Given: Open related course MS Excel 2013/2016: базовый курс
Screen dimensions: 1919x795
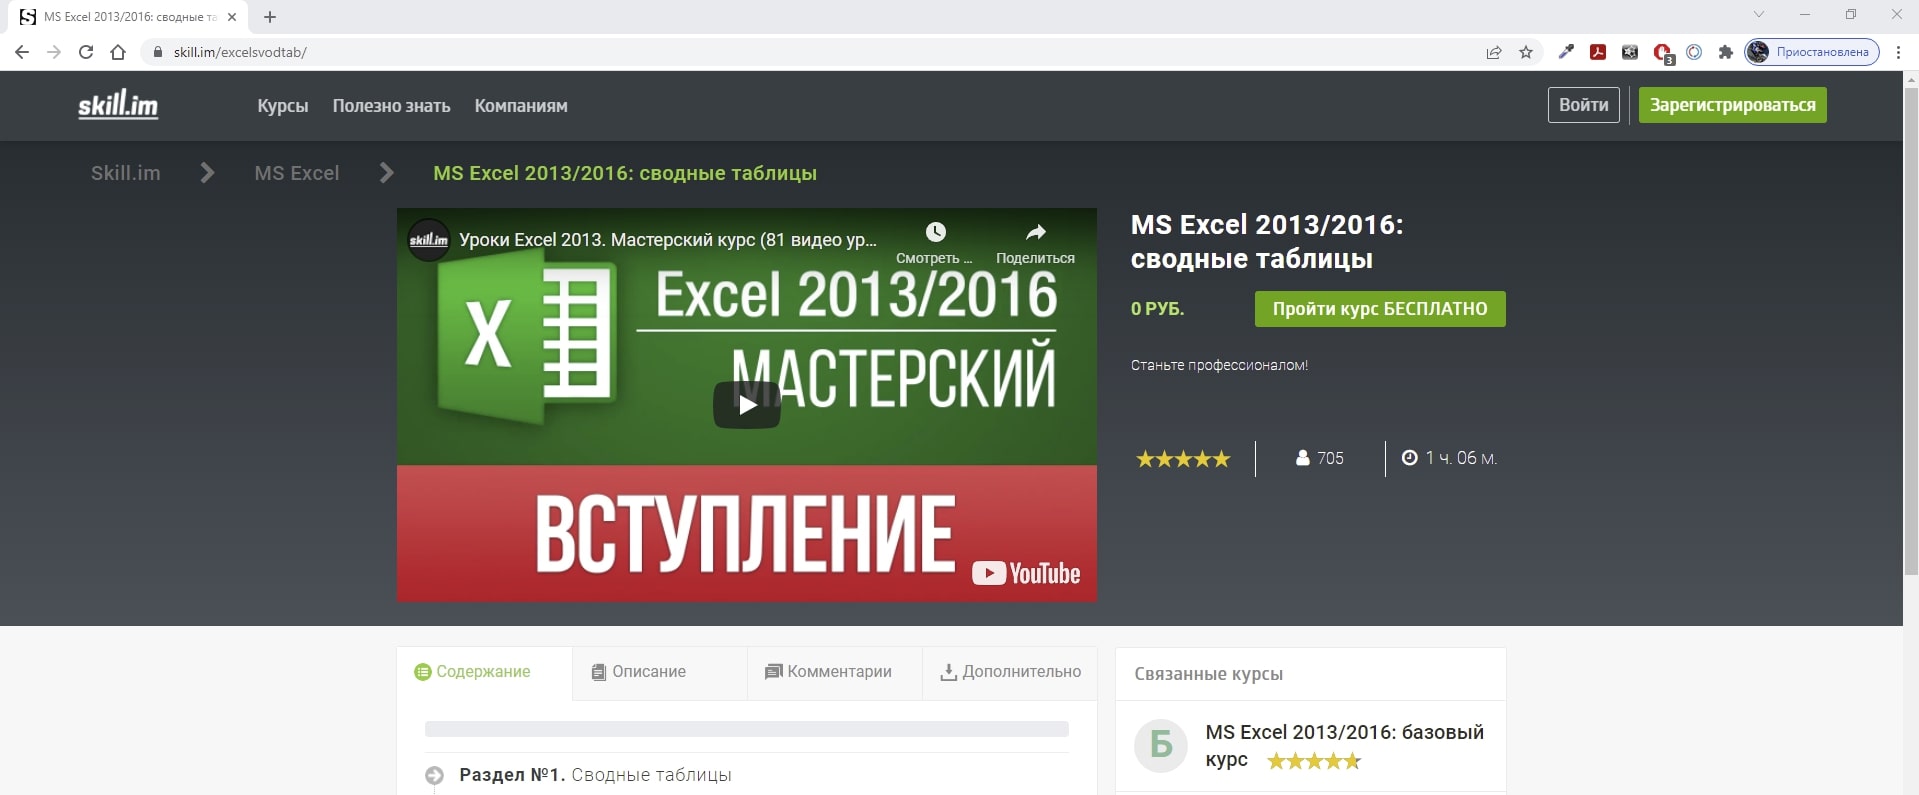Looking at the screenshot, I should pyautogui.click(x=1345, y=745).
